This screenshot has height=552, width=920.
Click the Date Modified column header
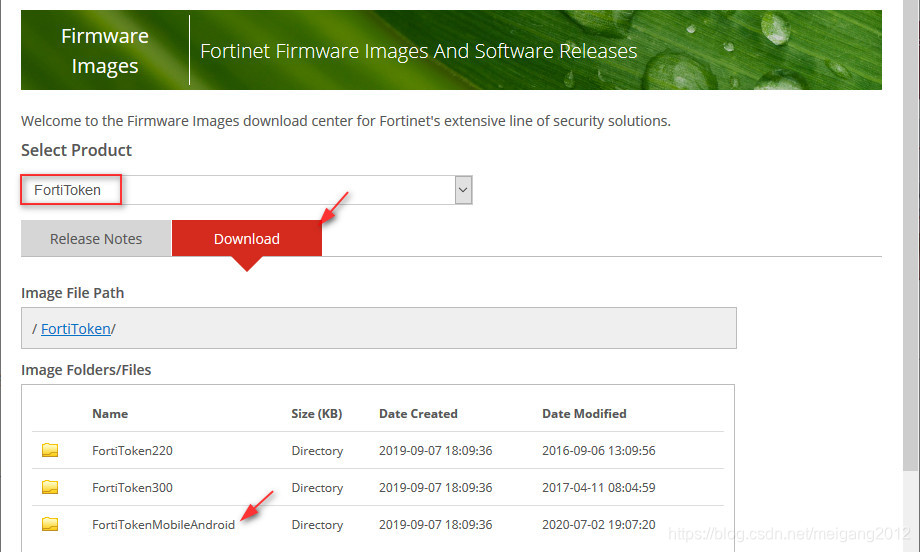click(x=584, y=414)
